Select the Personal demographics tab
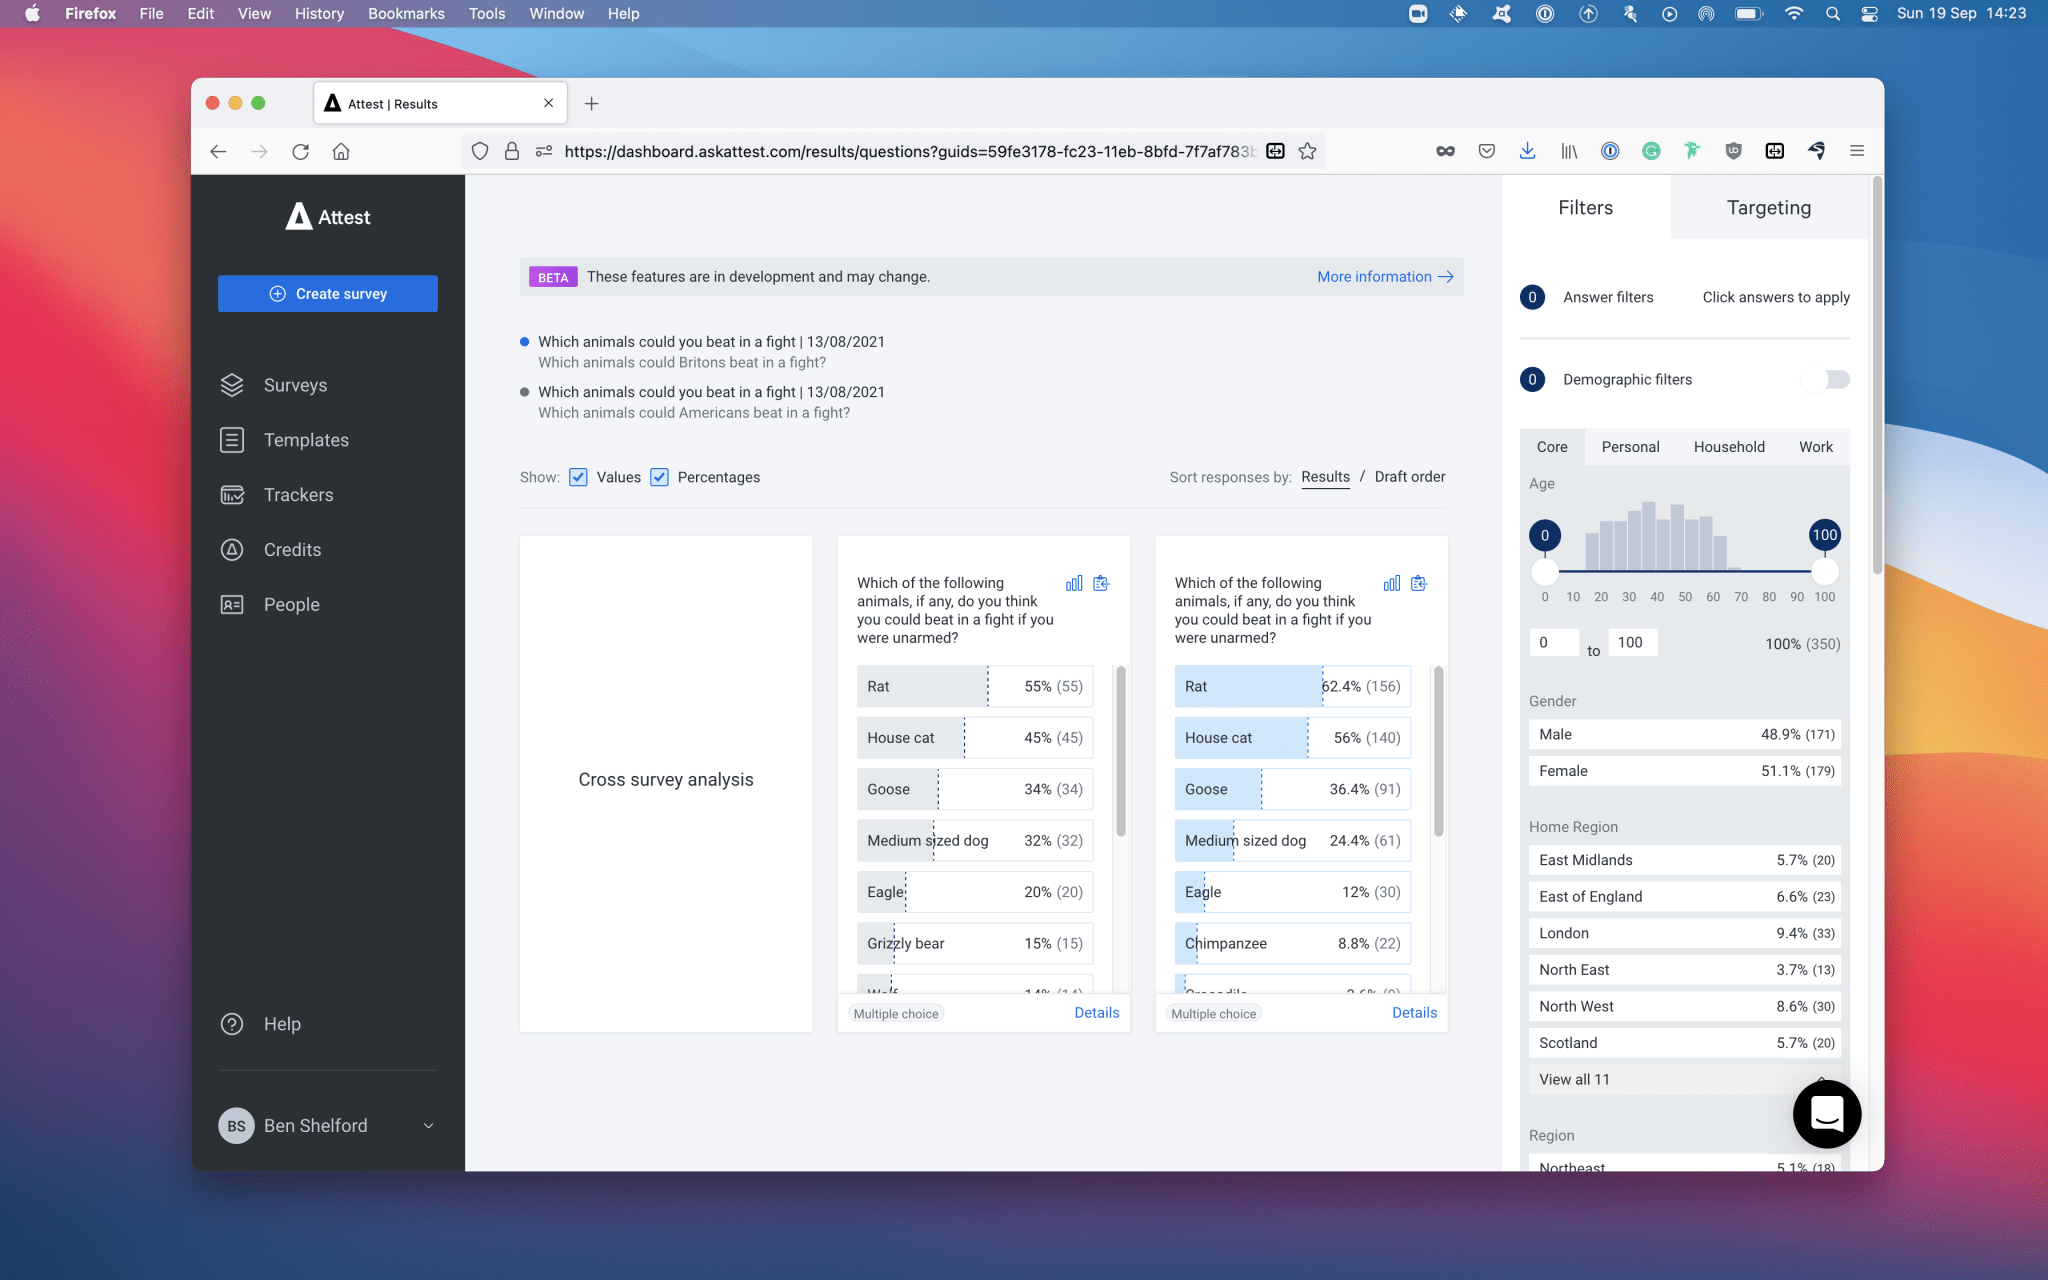The width and height of the screenshot is (2048, 1280). (x=1630, y=447)
